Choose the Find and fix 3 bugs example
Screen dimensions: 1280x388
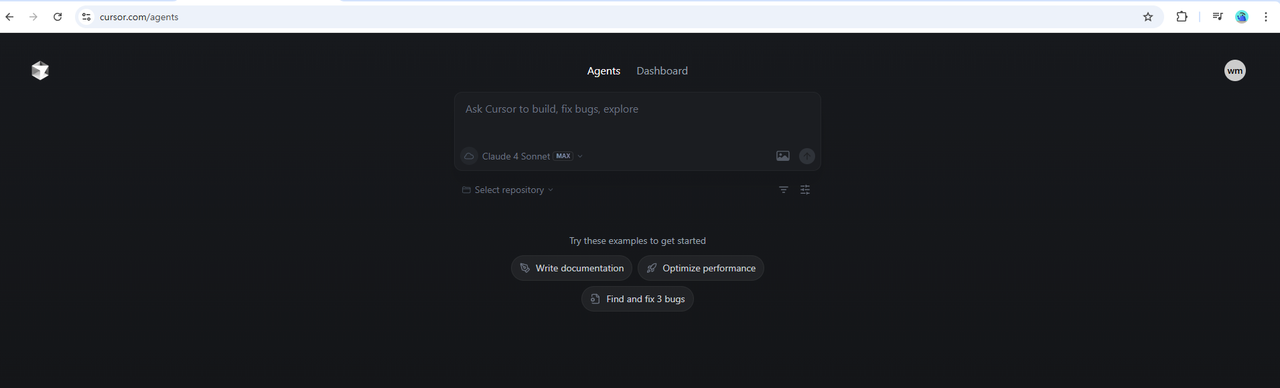coord(637,299)
